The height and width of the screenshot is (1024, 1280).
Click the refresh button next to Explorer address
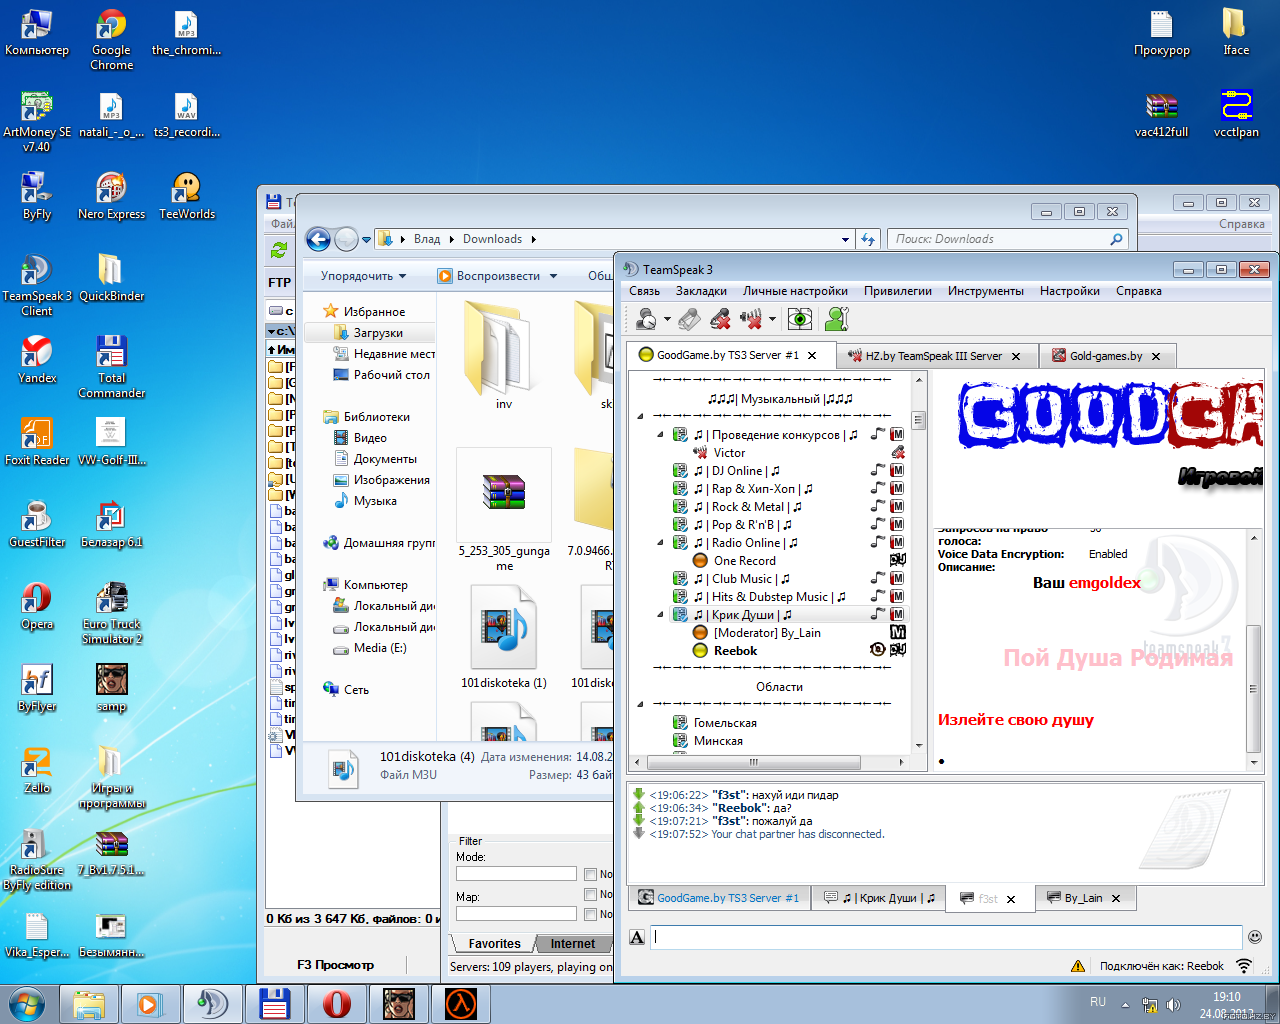[868, 239]
